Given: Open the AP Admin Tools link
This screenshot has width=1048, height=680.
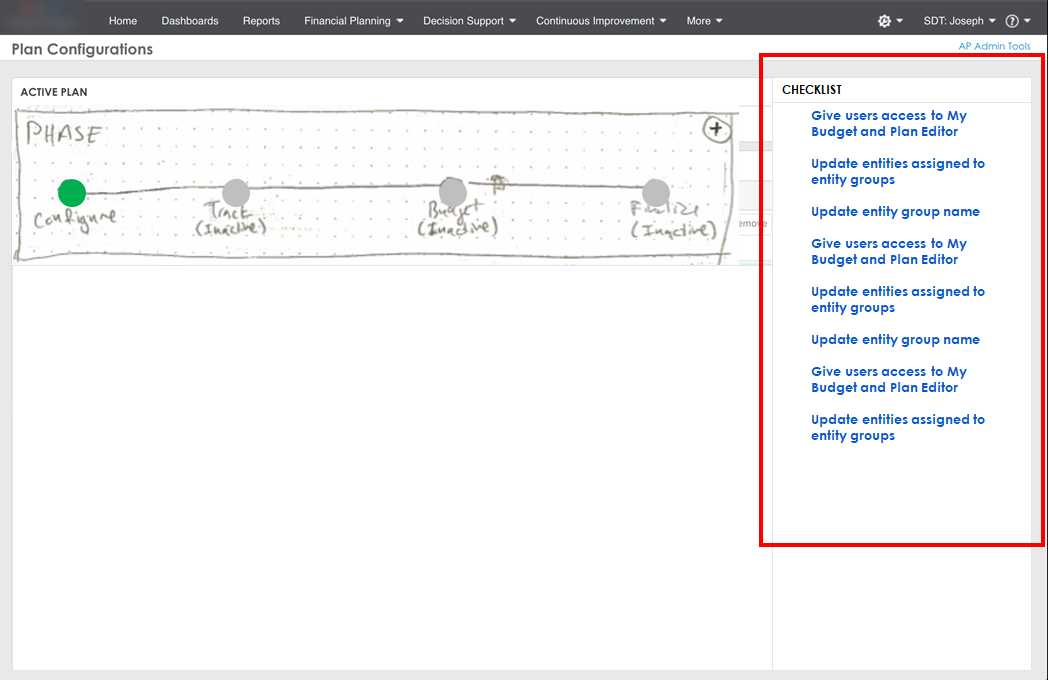Looking at the screenshot, I should [994, 46].
